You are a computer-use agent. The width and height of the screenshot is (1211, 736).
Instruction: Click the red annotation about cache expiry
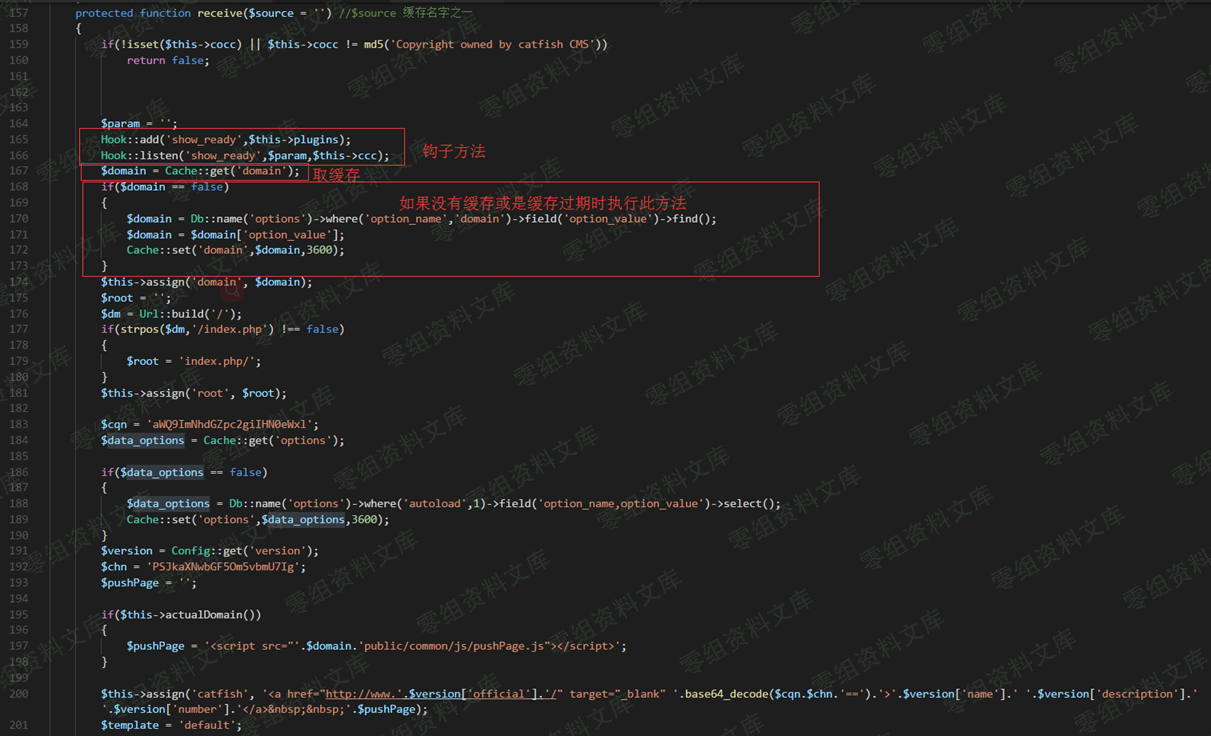(x=543, y=203)
